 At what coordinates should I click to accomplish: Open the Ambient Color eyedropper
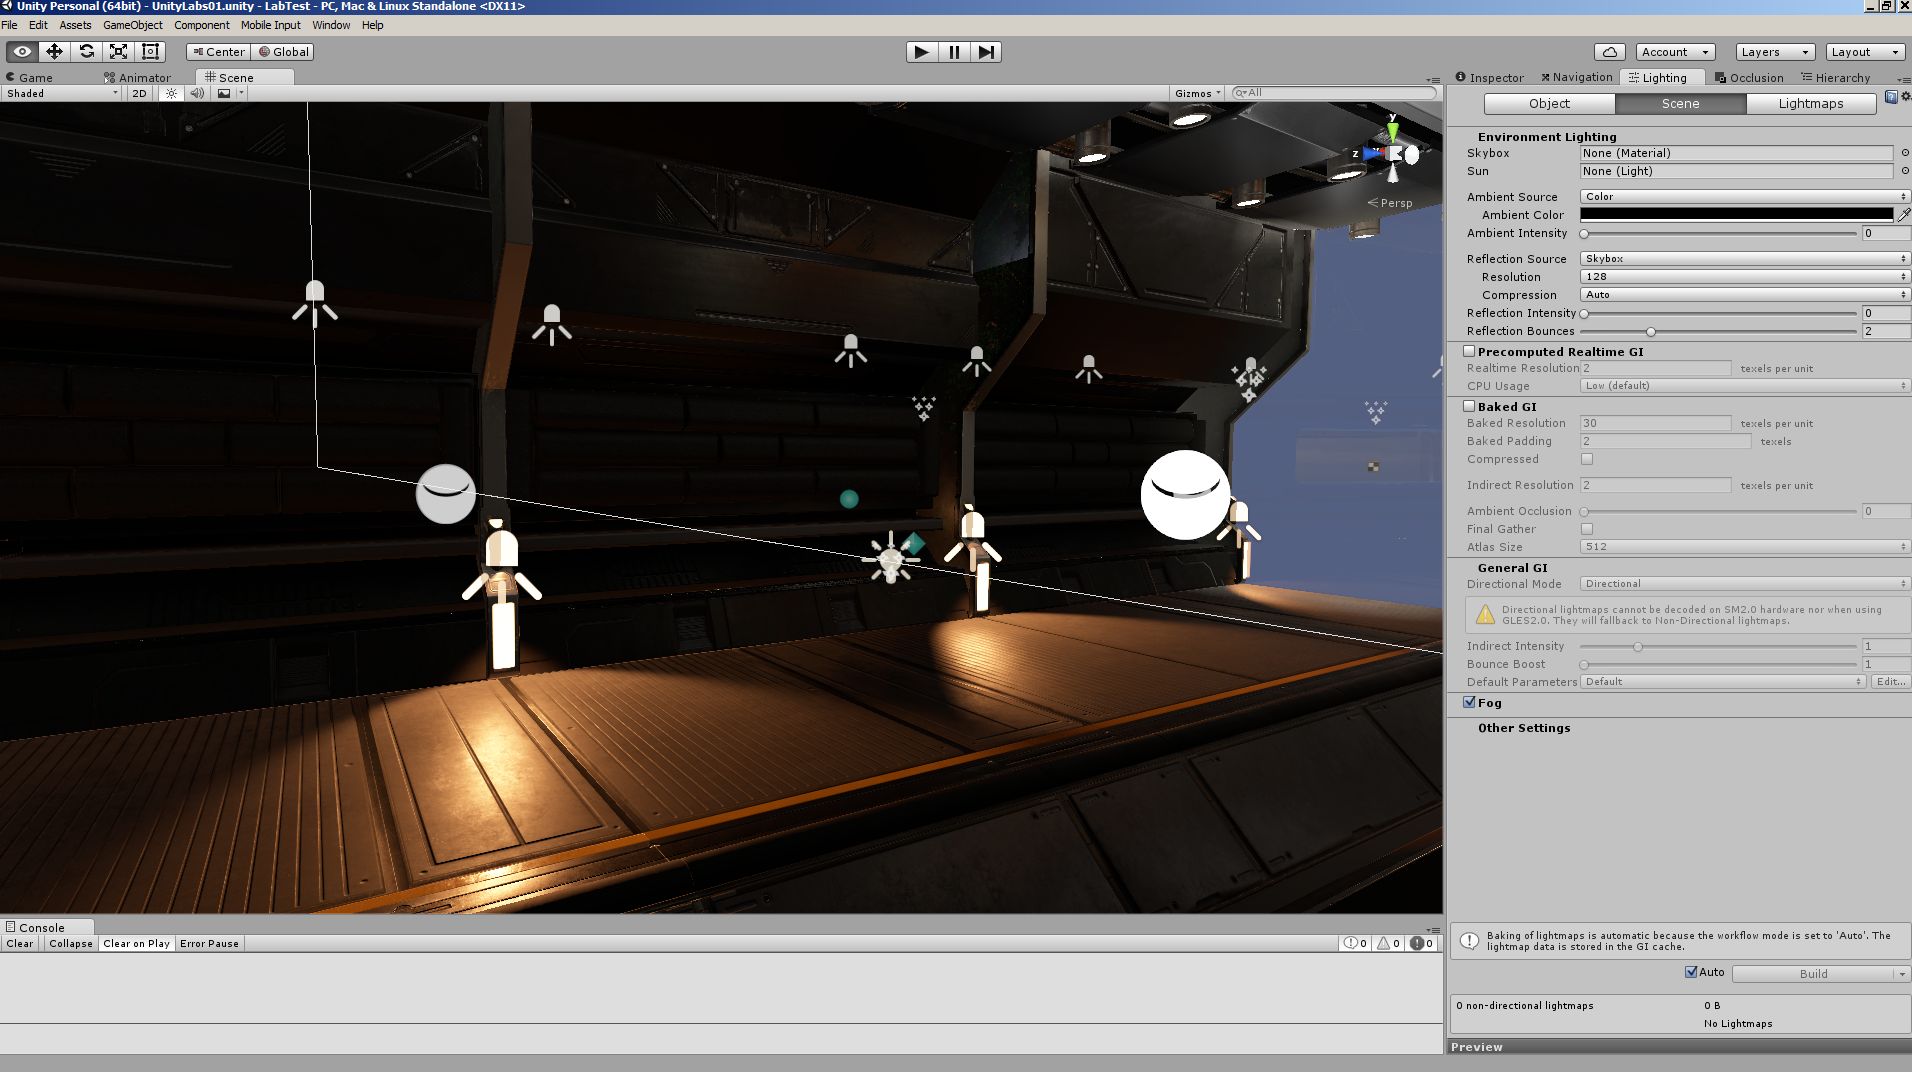tap(1902, 214)
